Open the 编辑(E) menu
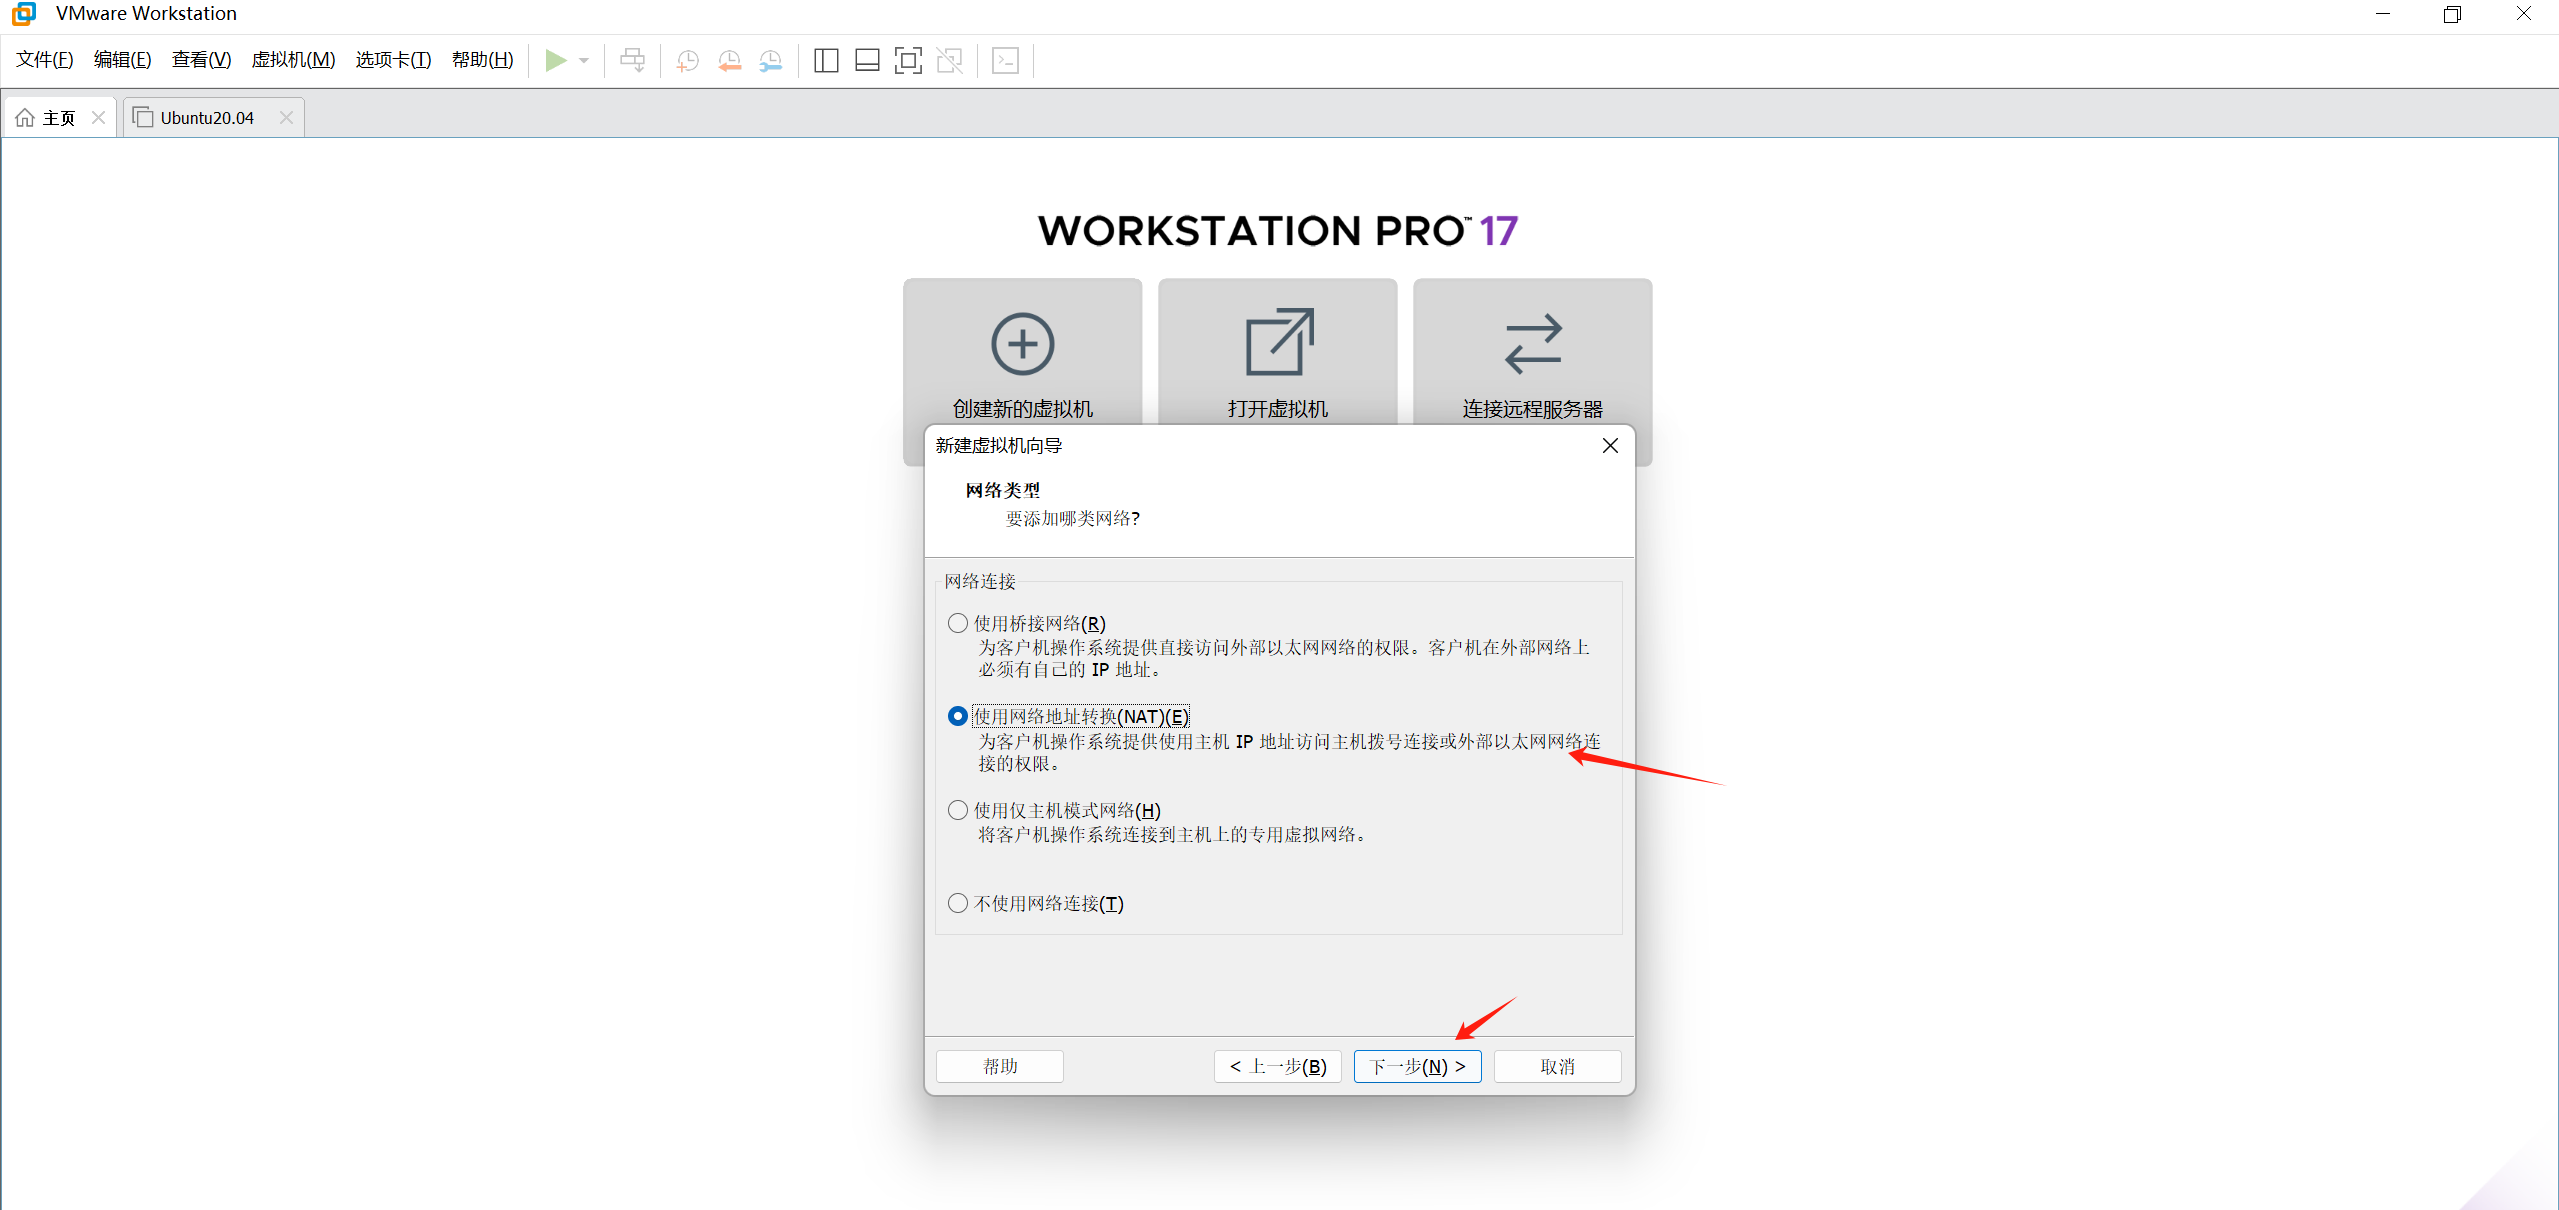 122,60
